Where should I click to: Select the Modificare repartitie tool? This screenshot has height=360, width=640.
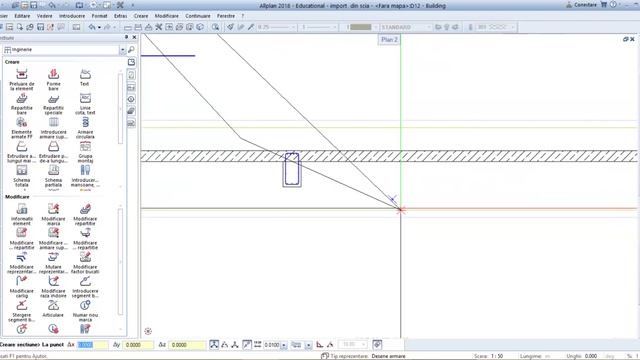[x=85, y=214]
